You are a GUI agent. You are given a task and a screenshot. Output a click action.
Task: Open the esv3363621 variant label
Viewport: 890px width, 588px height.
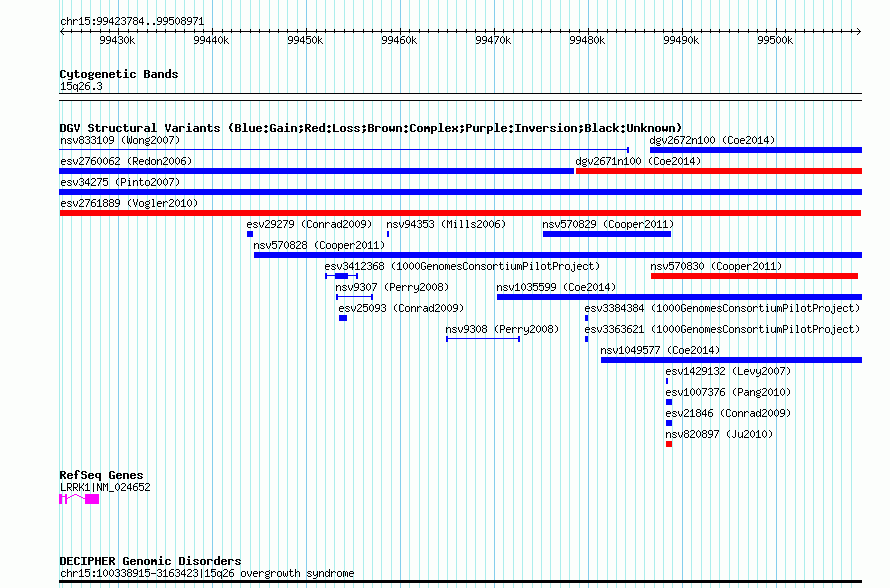click(x=722, y=329)
